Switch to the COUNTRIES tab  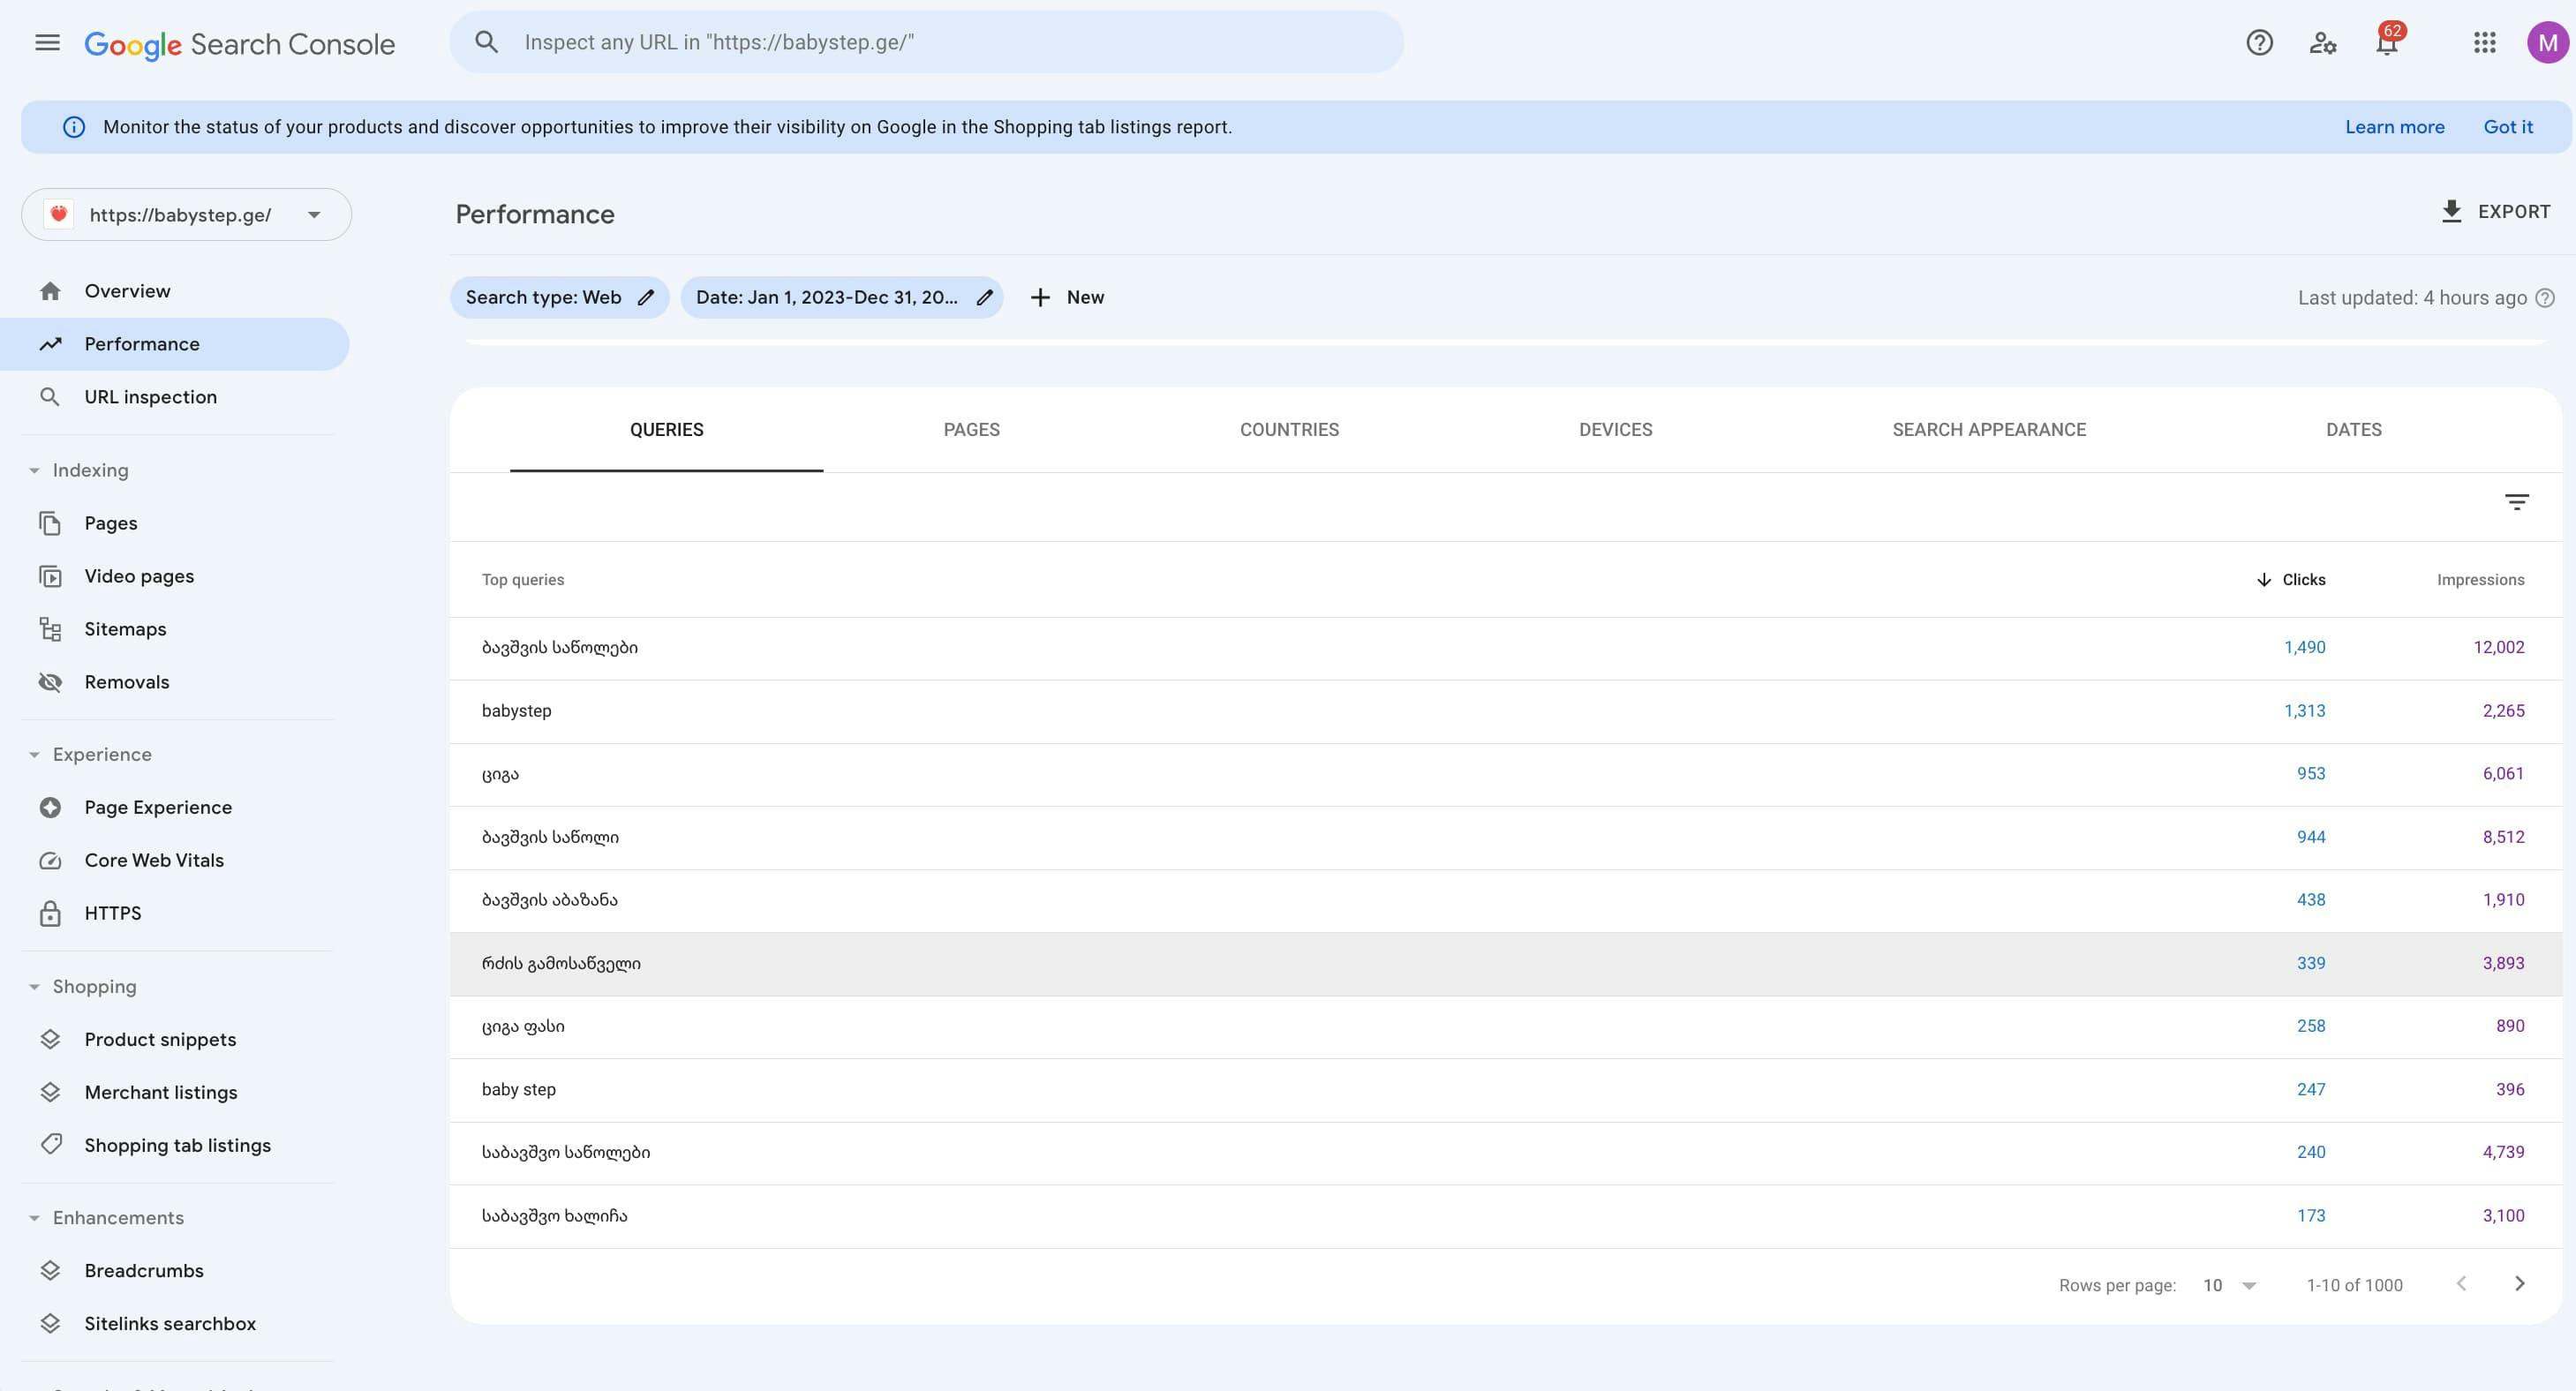click(x=1289, y=429)
